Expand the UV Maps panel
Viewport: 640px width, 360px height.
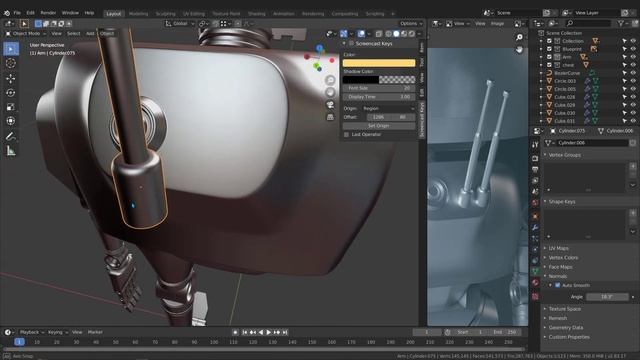point(558,248)
